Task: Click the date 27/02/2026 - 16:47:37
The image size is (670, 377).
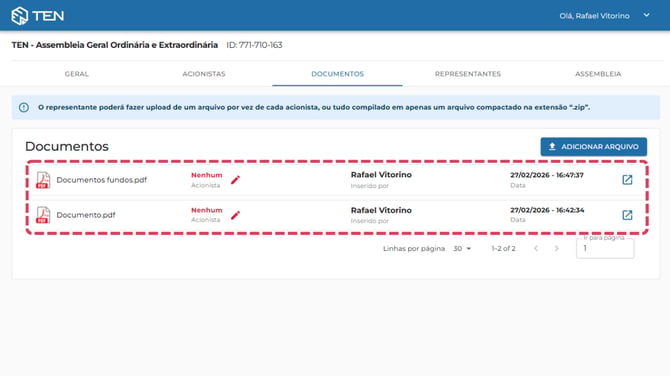Action: tap(547, 175)
